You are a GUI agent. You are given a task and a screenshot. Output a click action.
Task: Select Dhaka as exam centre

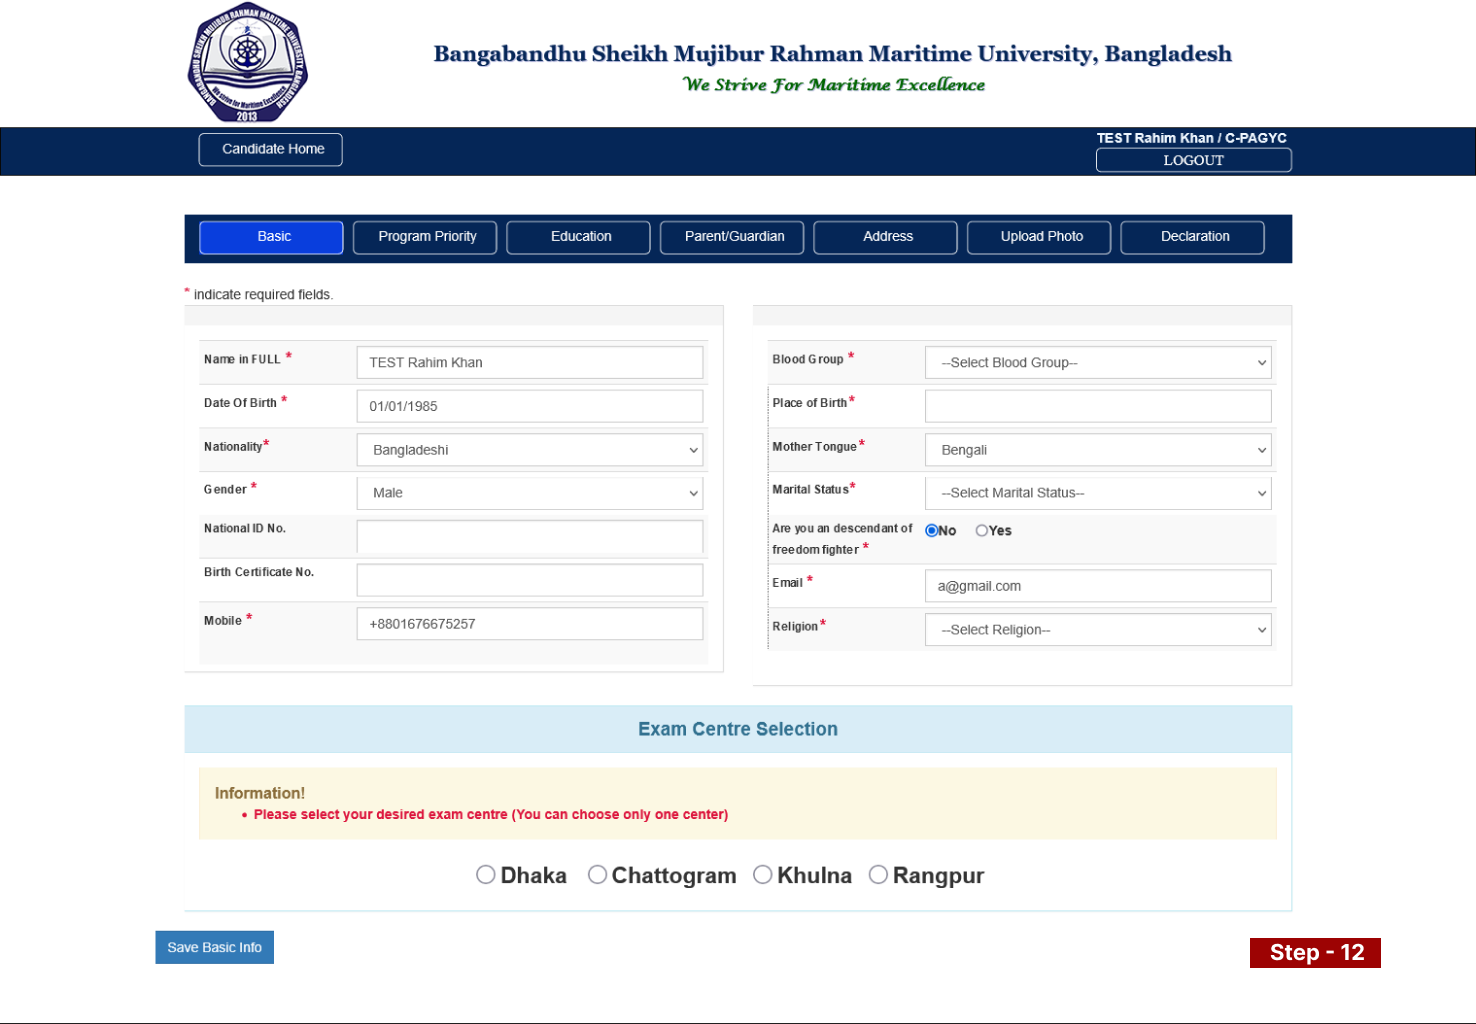click(x=486, y=875)
